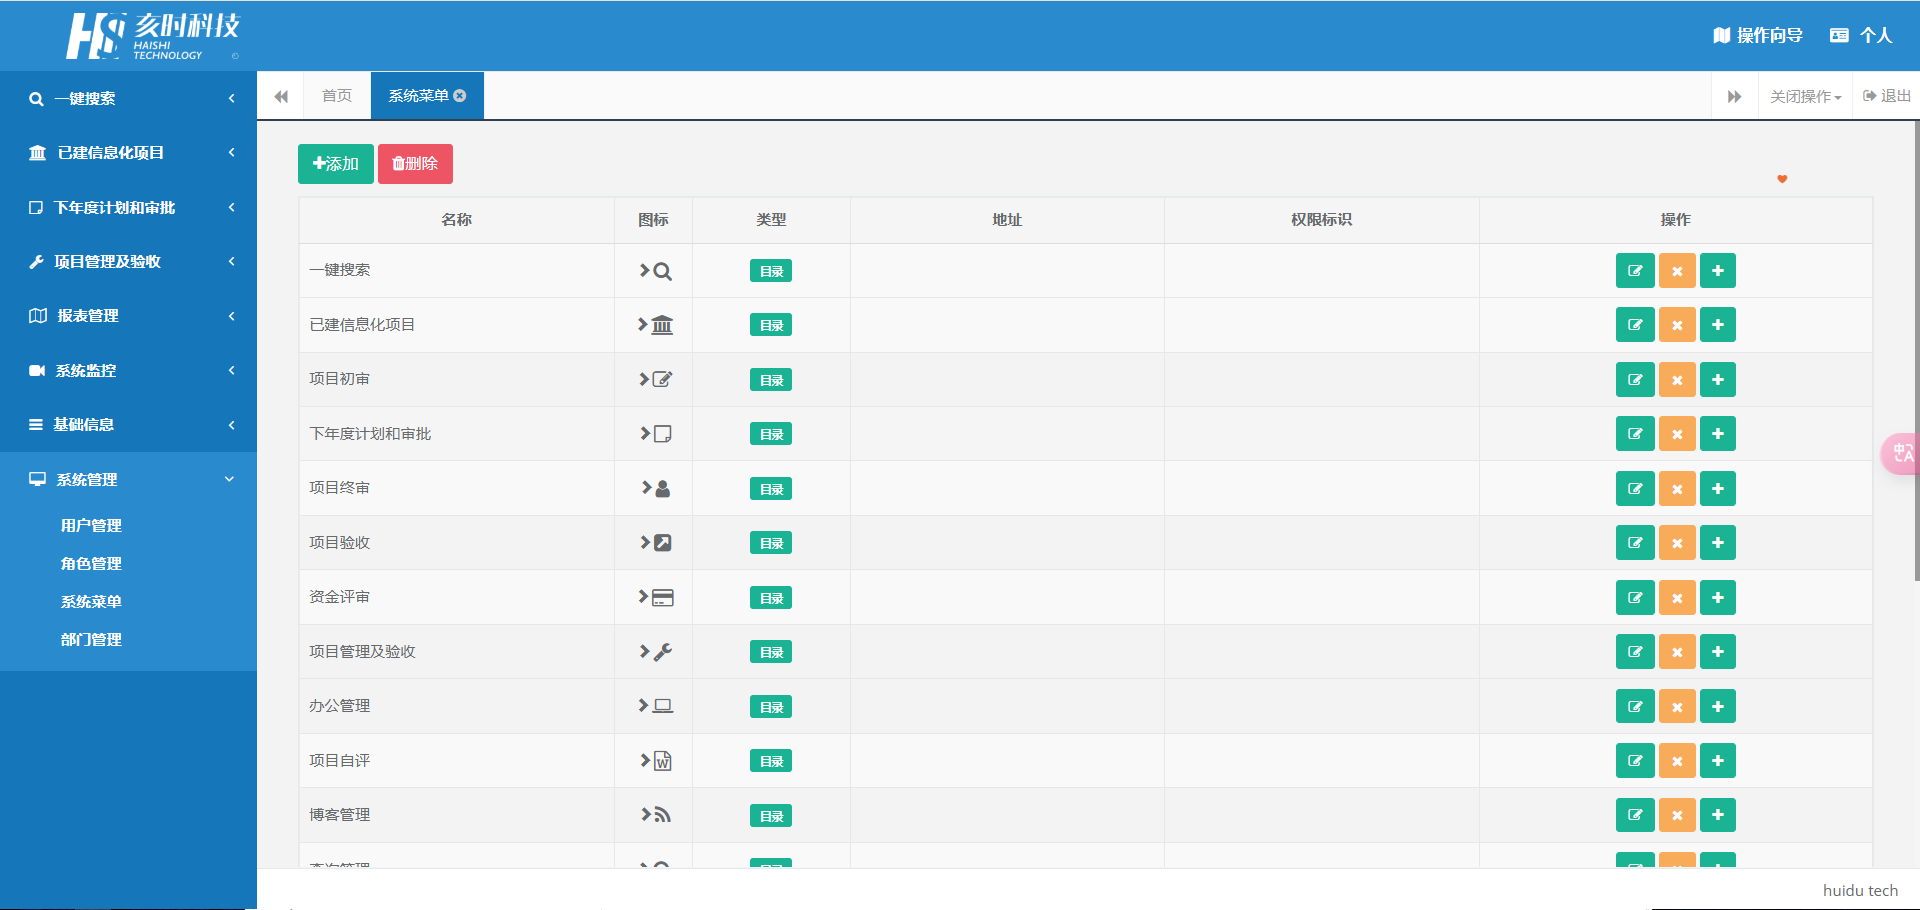Edit the 项目终审 row

(x=1635, y=489)
